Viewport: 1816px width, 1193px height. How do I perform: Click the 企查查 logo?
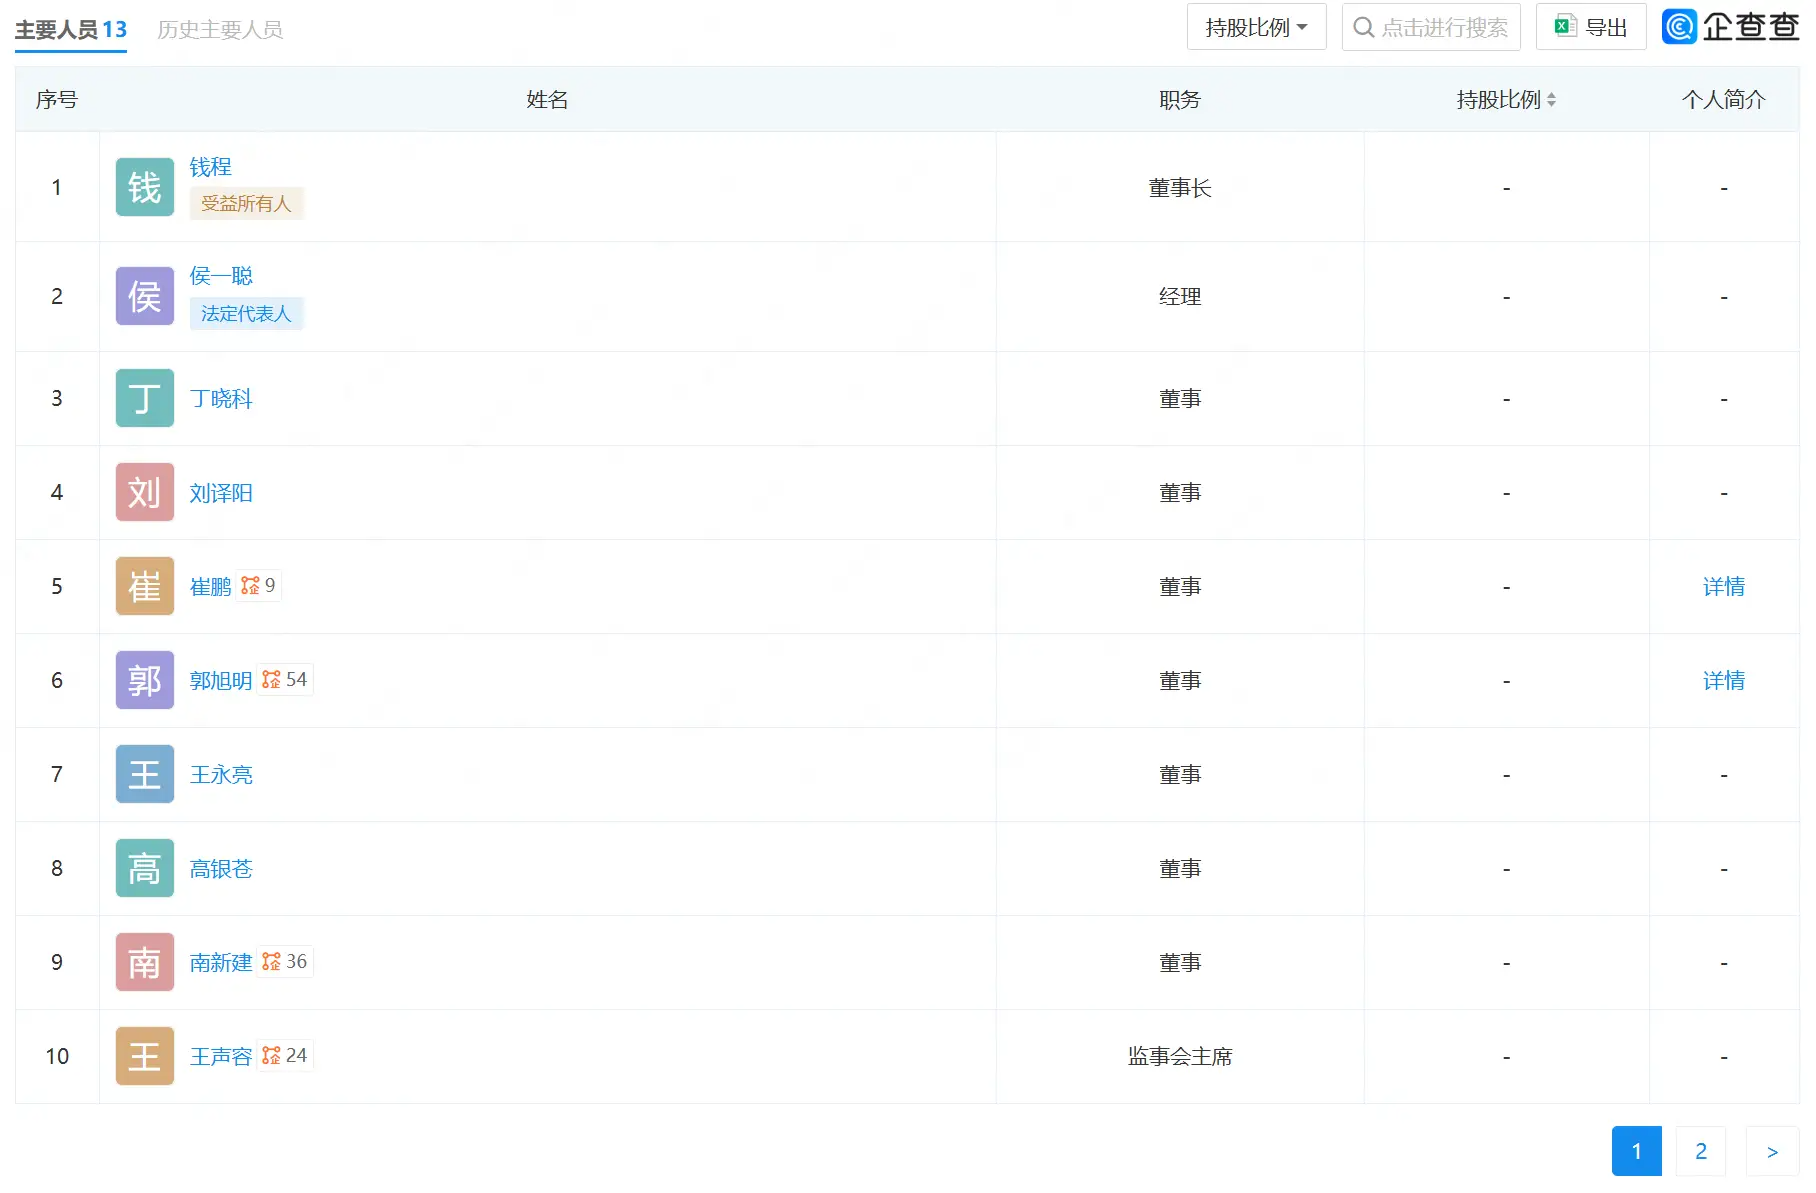1730,27
